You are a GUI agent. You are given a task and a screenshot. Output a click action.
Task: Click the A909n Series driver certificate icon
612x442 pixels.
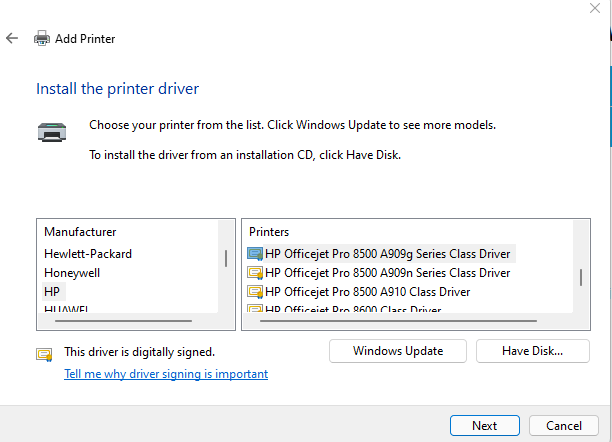tap(255, 273)
